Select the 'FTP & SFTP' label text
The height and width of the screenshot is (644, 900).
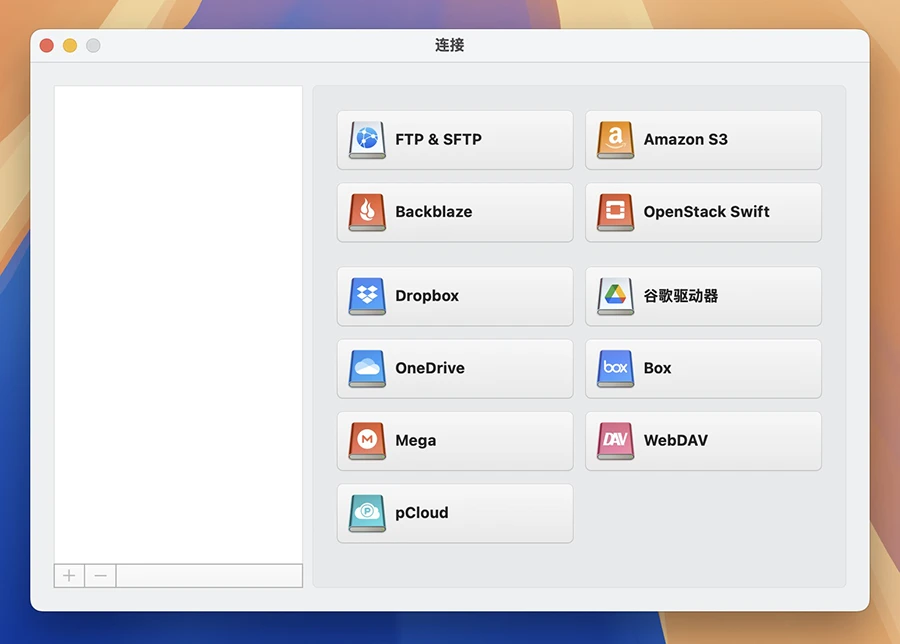(x=438, y=140)
